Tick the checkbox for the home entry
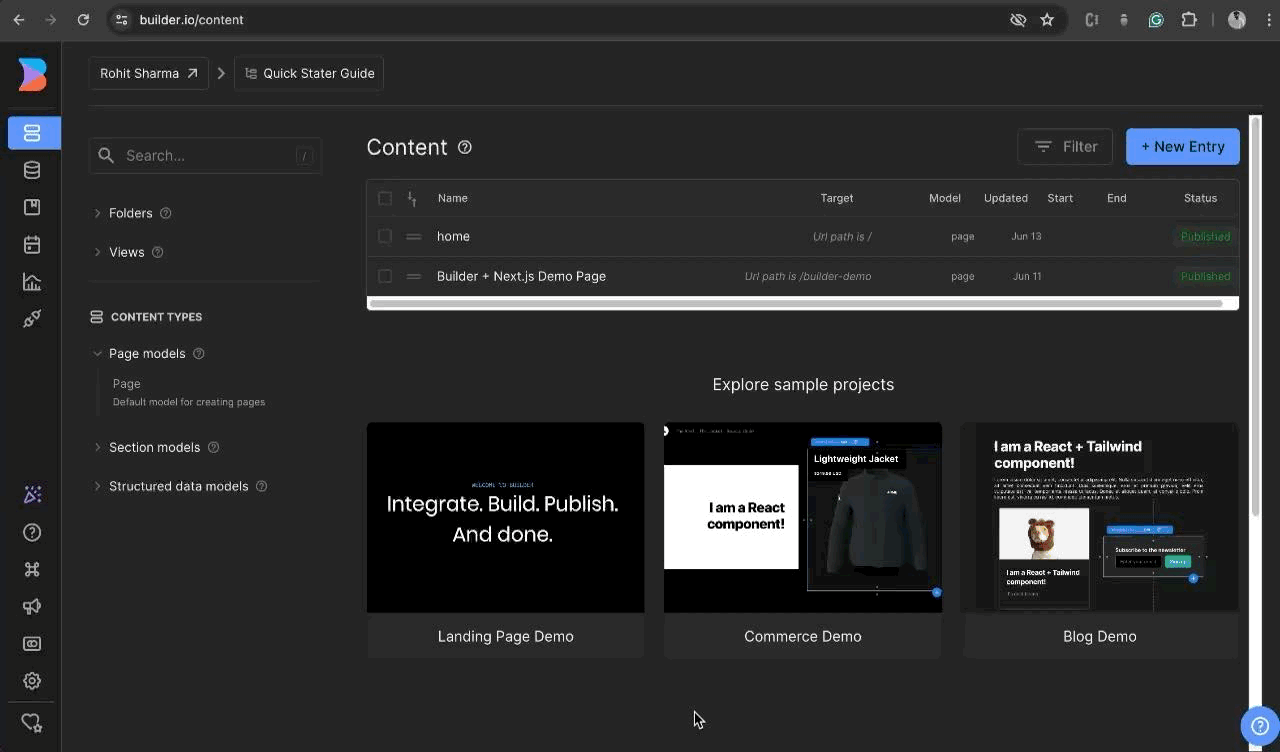The width and height of the screenshot is (1280, 752). click(x=385, y=236)
